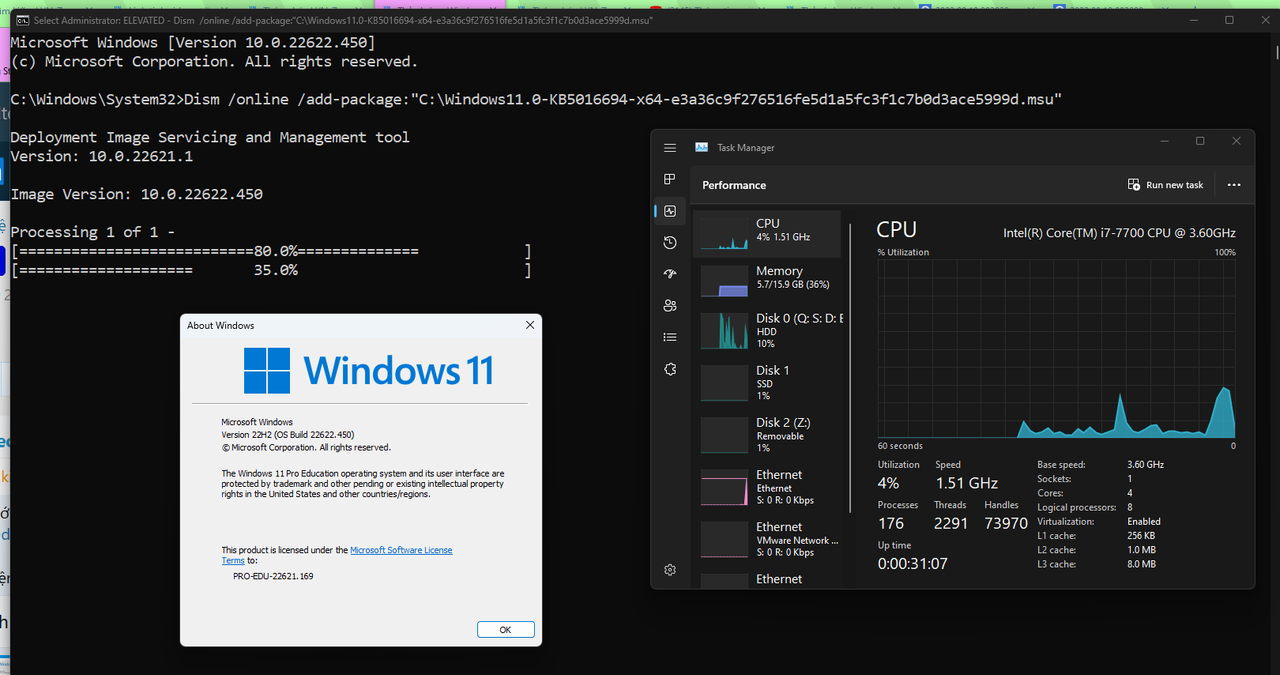Select Disk 2 (Z:) Removable entry
This screenshot has width=1280, height=675.
tap(768, 435)
